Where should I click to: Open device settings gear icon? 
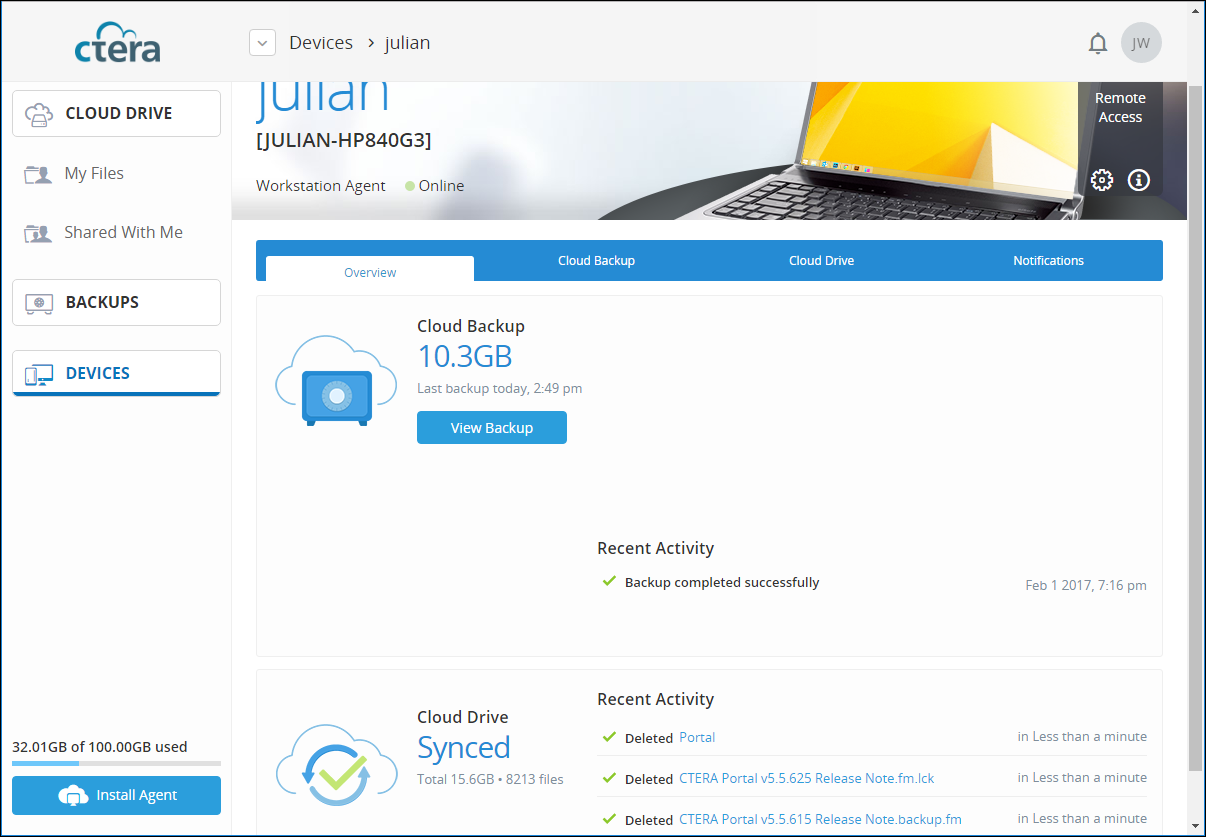(1102, 180)
